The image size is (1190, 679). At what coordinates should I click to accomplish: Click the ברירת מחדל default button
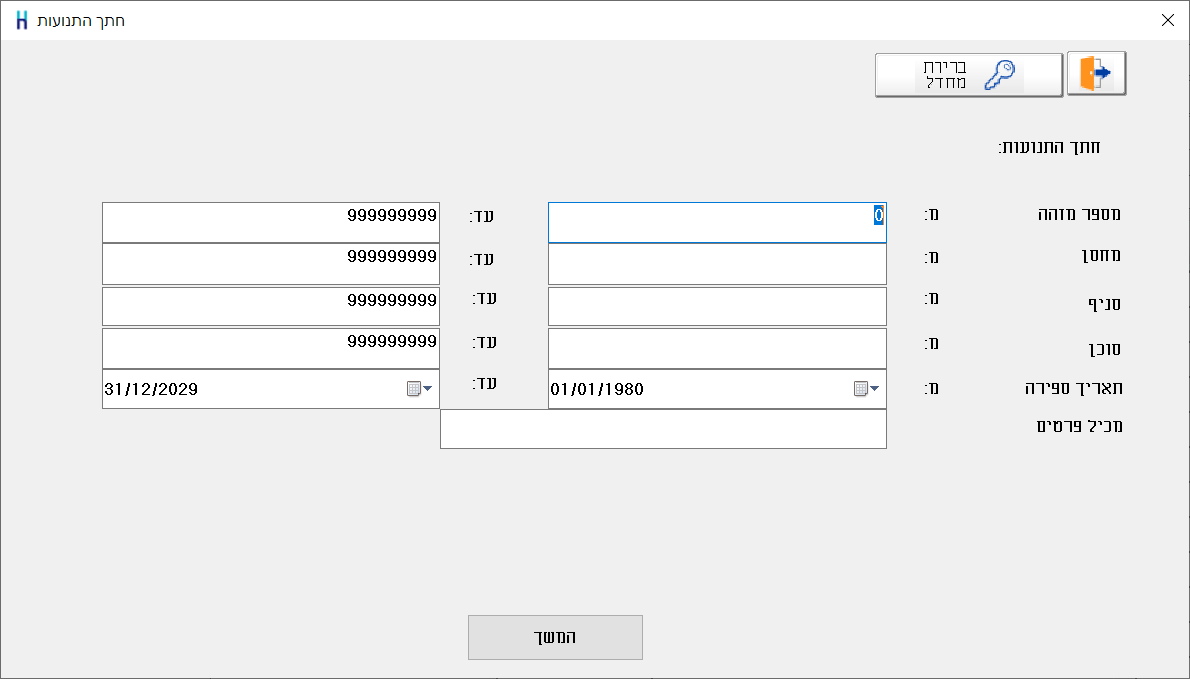coord(968,75)
